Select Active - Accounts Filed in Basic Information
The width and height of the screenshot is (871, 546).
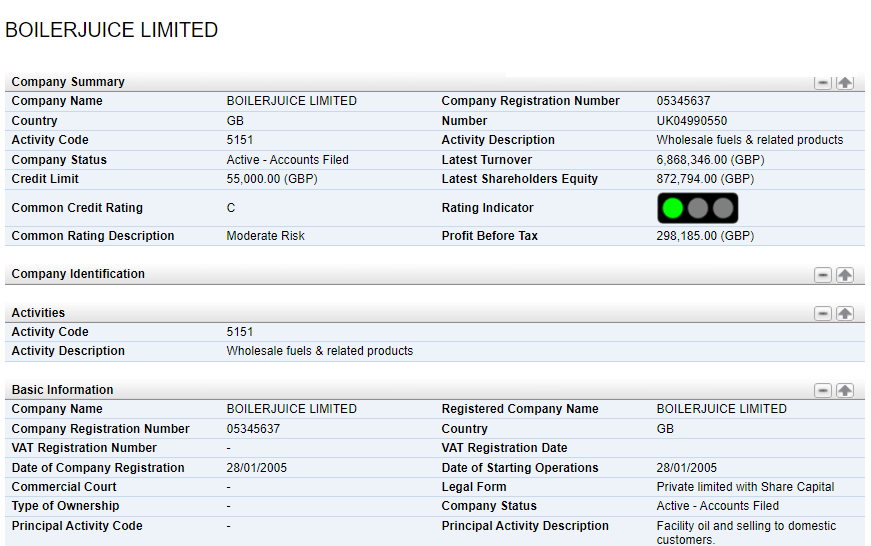click(x=718, y=506)
